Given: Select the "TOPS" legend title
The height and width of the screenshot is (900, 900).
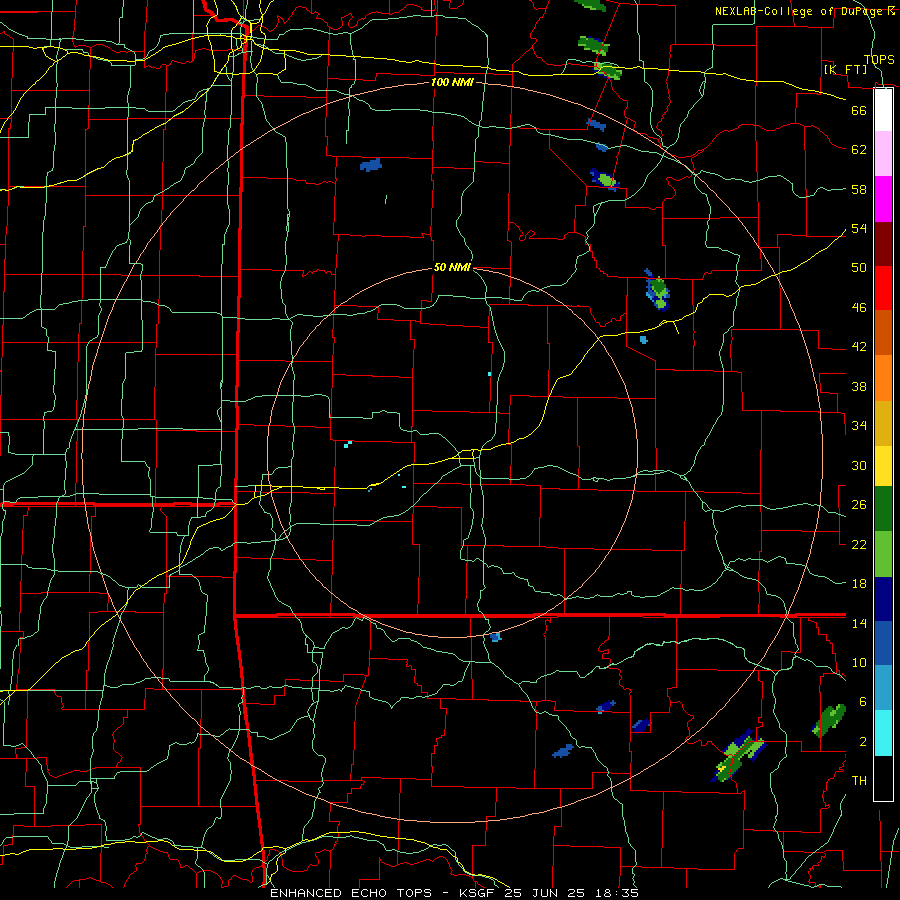Looking at the screenshot, I should point(879,59).
